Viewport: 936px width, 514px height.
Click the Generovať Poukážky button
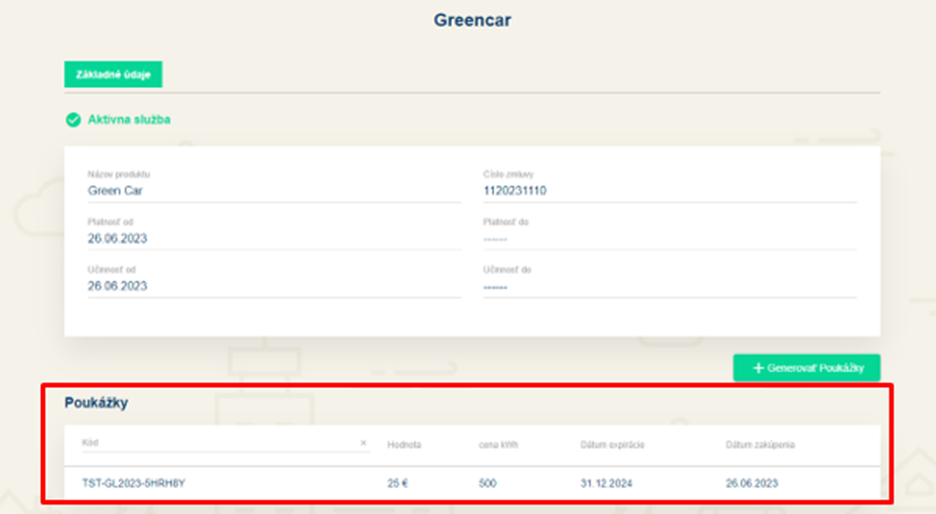click(x=806, y=368)
